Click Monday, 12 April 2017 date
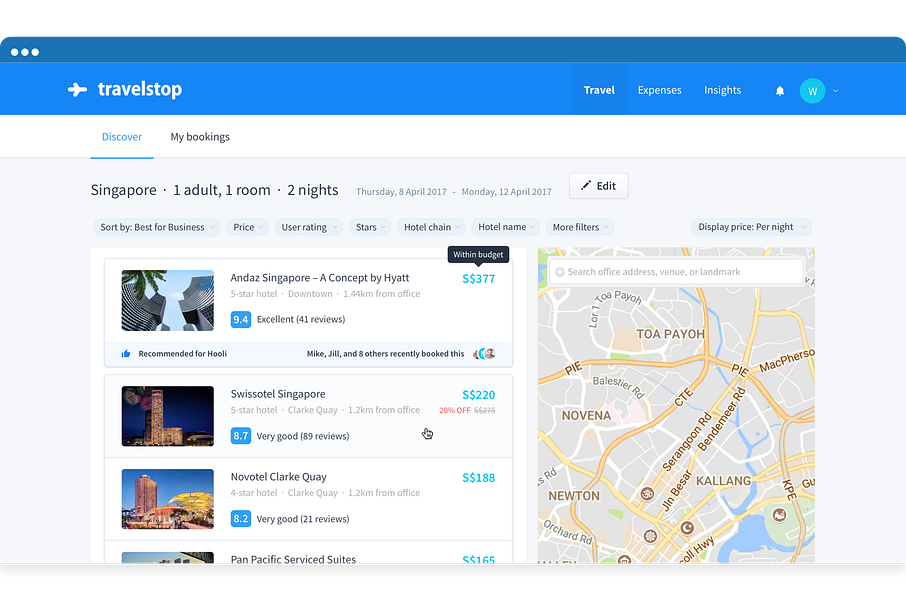Screen dimensions: 906x600 point(506,192)
